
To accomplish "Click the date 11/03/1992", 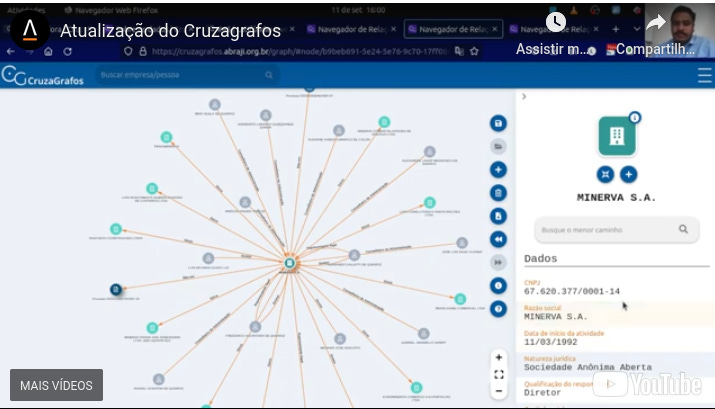I will point(550,342).
